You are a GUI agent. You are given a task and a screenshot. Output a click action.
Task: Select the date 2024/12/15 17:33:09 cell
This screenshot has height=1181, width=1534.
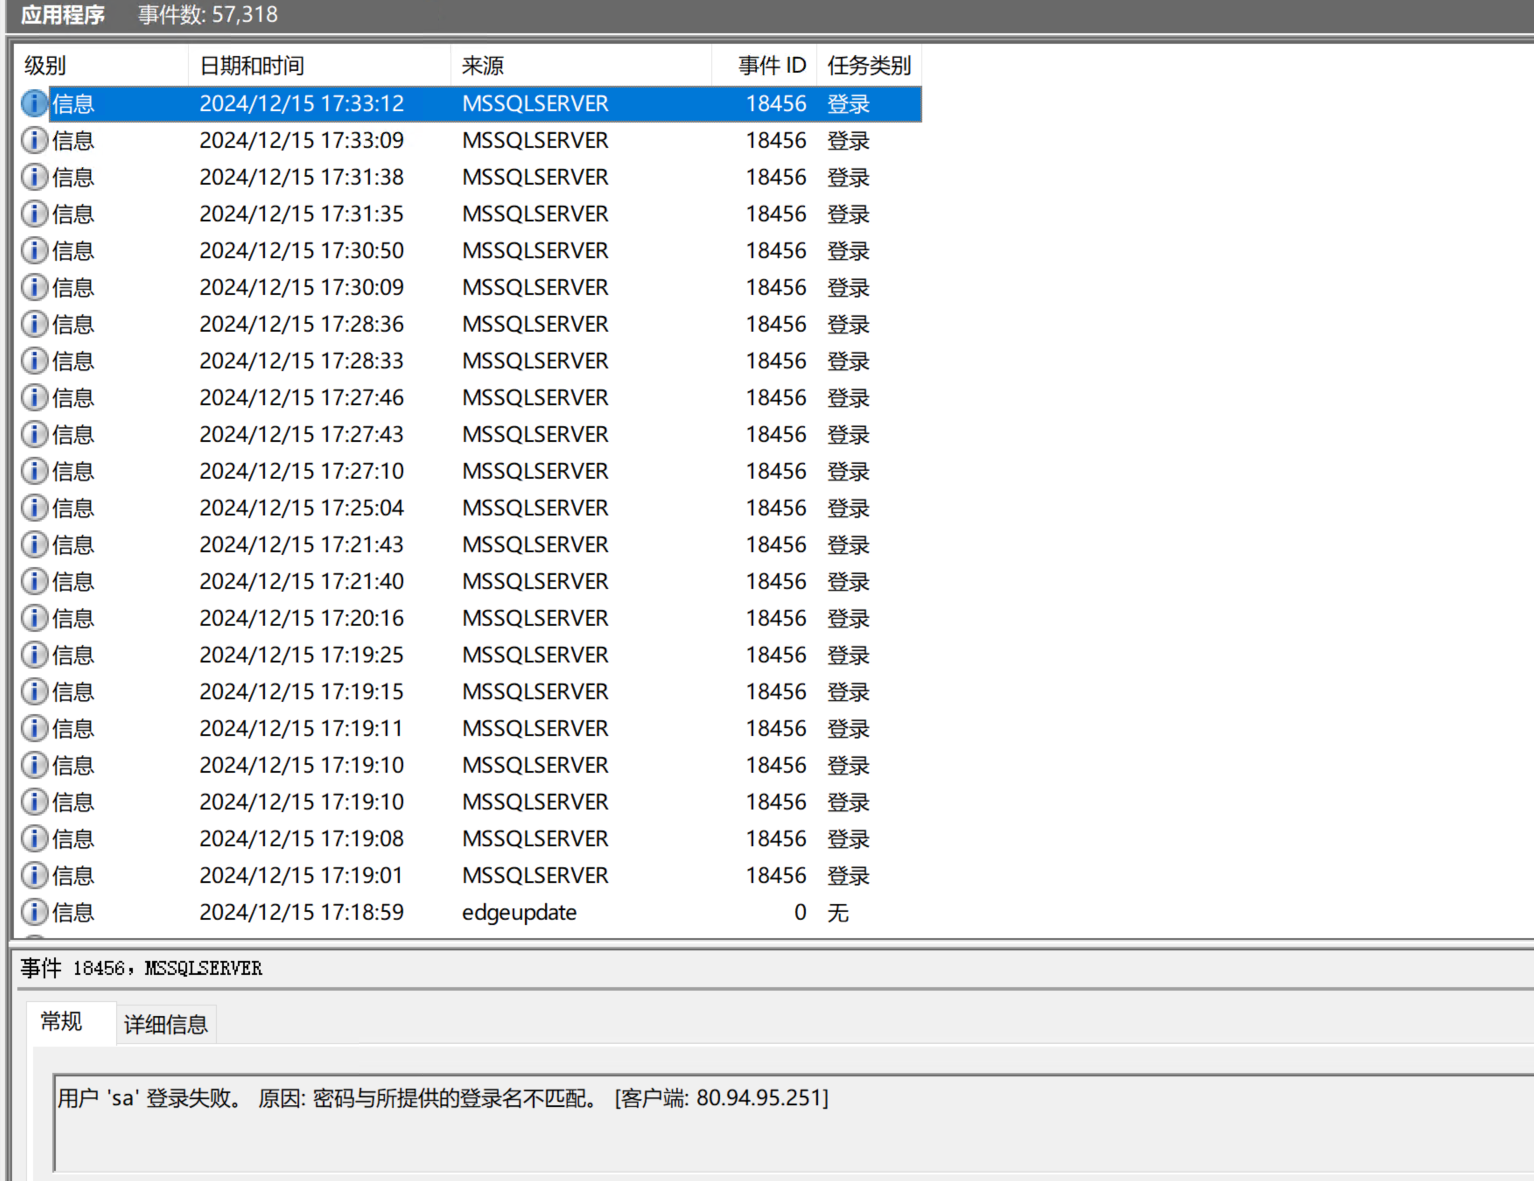tap(302, 141)
